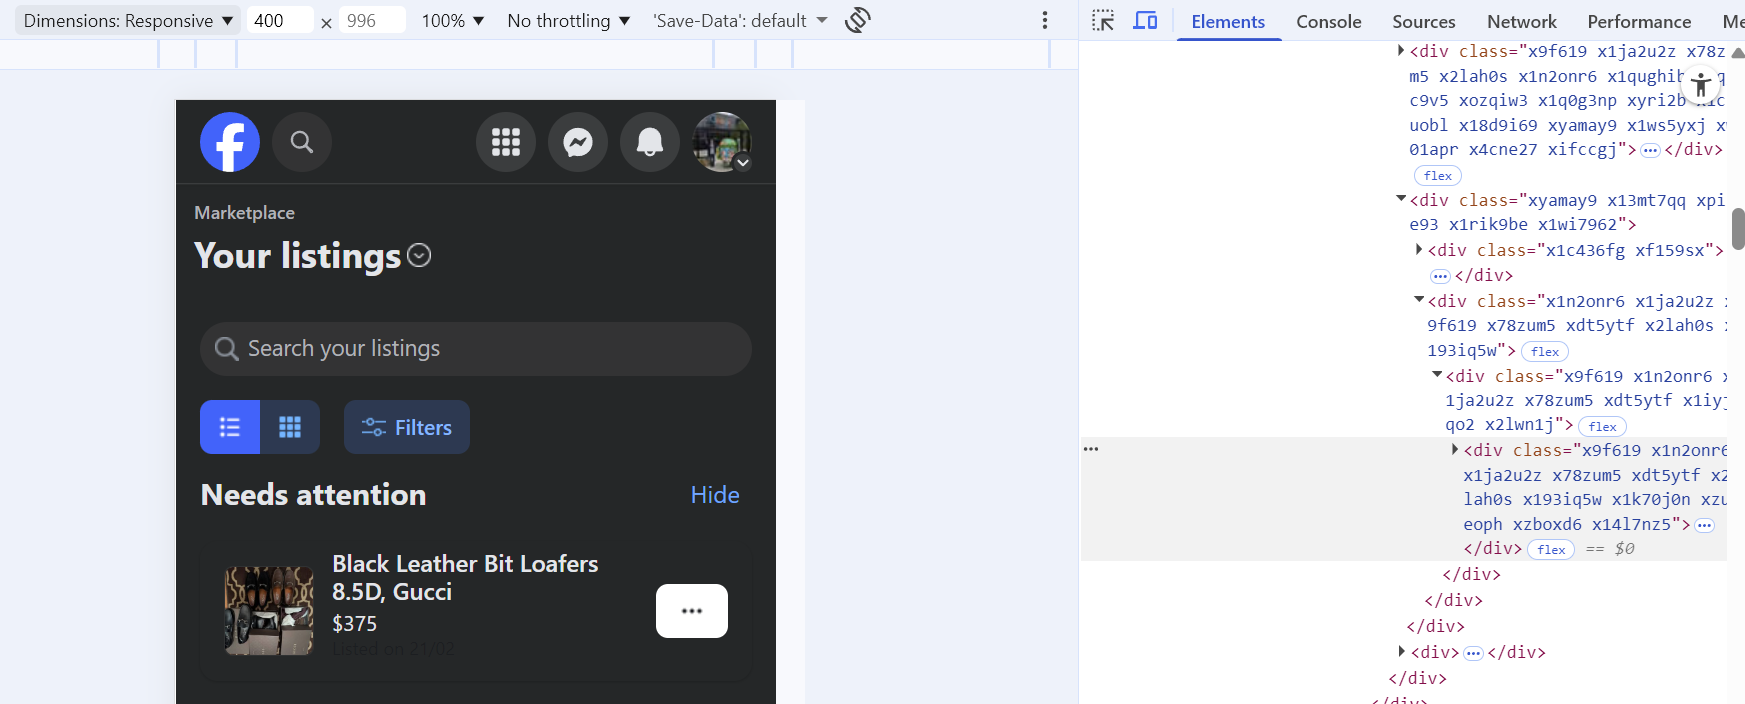Image resolution: width=1745 pixels, height=704 pixels.
Task: Open the Facebook menu grid icon
Action: click(506, 142)
